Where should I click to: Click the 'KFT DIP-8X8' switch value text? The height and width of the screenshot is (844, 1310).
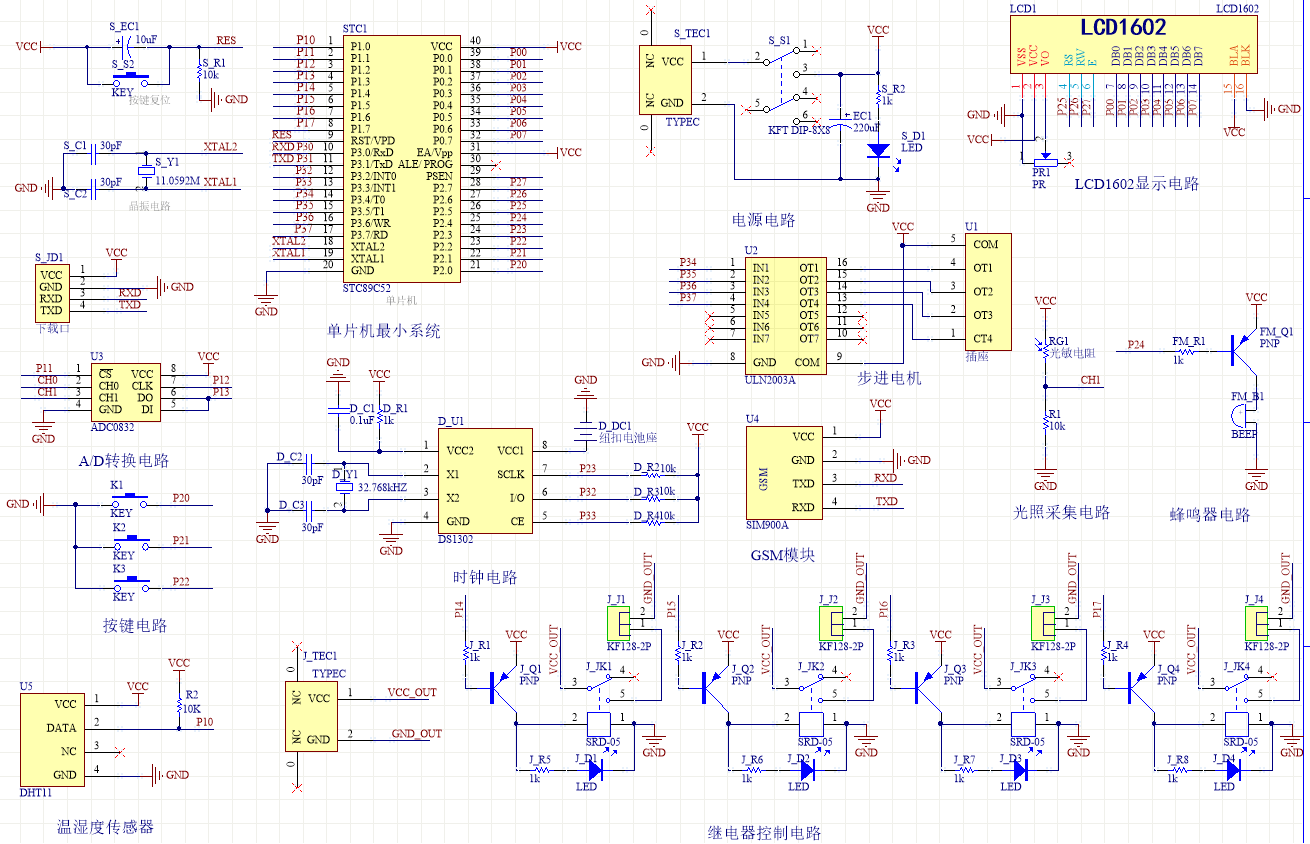tap(799, 130)
